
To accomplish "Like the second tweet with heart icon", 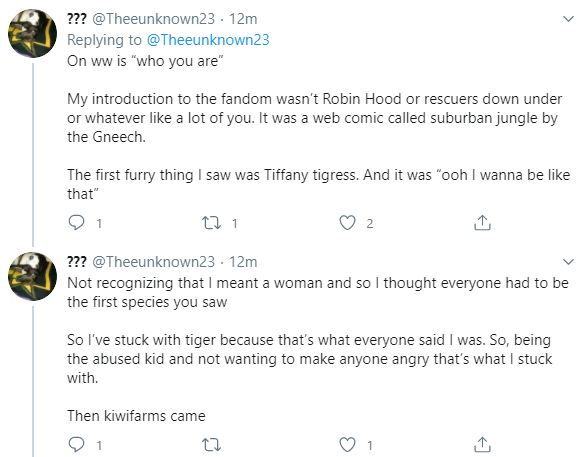I will point(347,444).
